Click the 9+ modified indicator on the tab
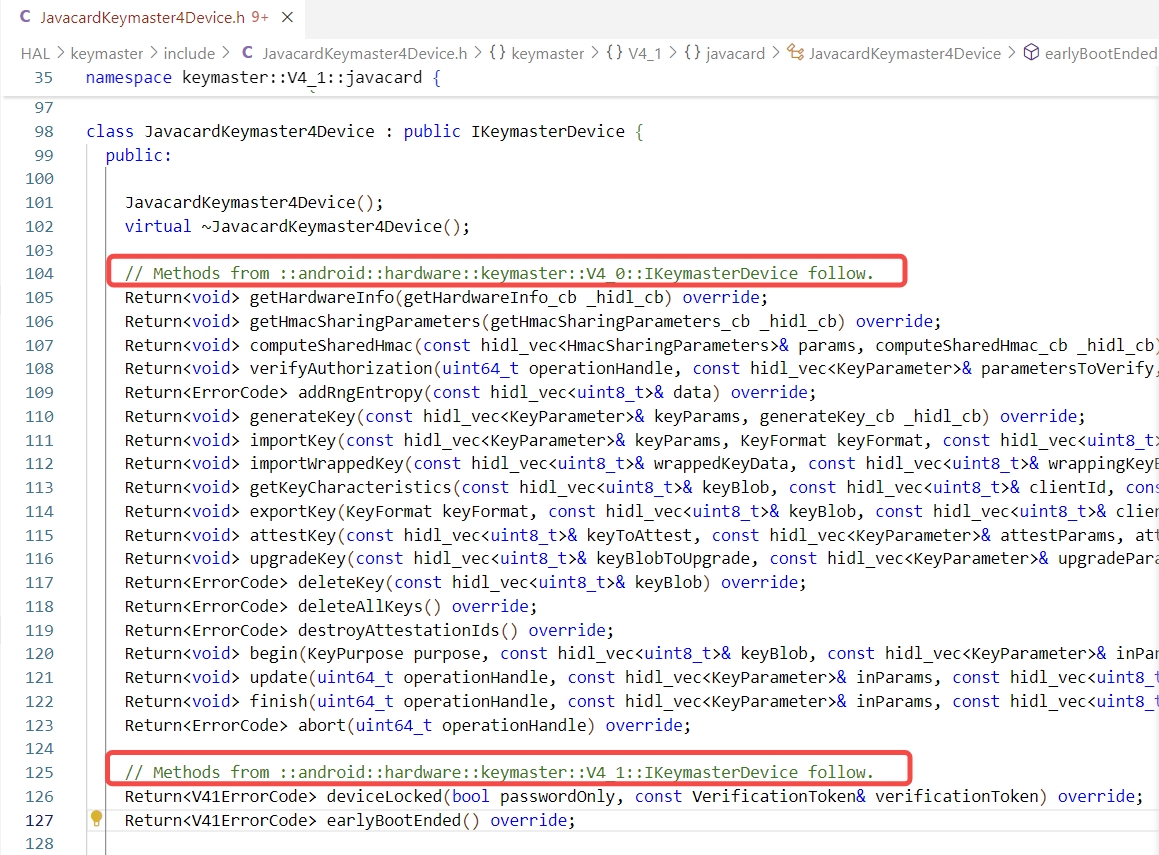This screenshot has height=855, width=1159. click(x=259, y=17)
